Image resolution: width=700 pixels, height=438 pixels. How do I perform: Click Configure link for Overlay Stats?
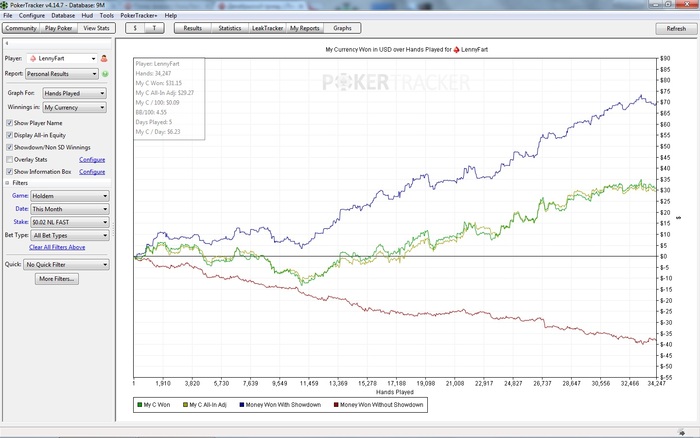(92, 160)
